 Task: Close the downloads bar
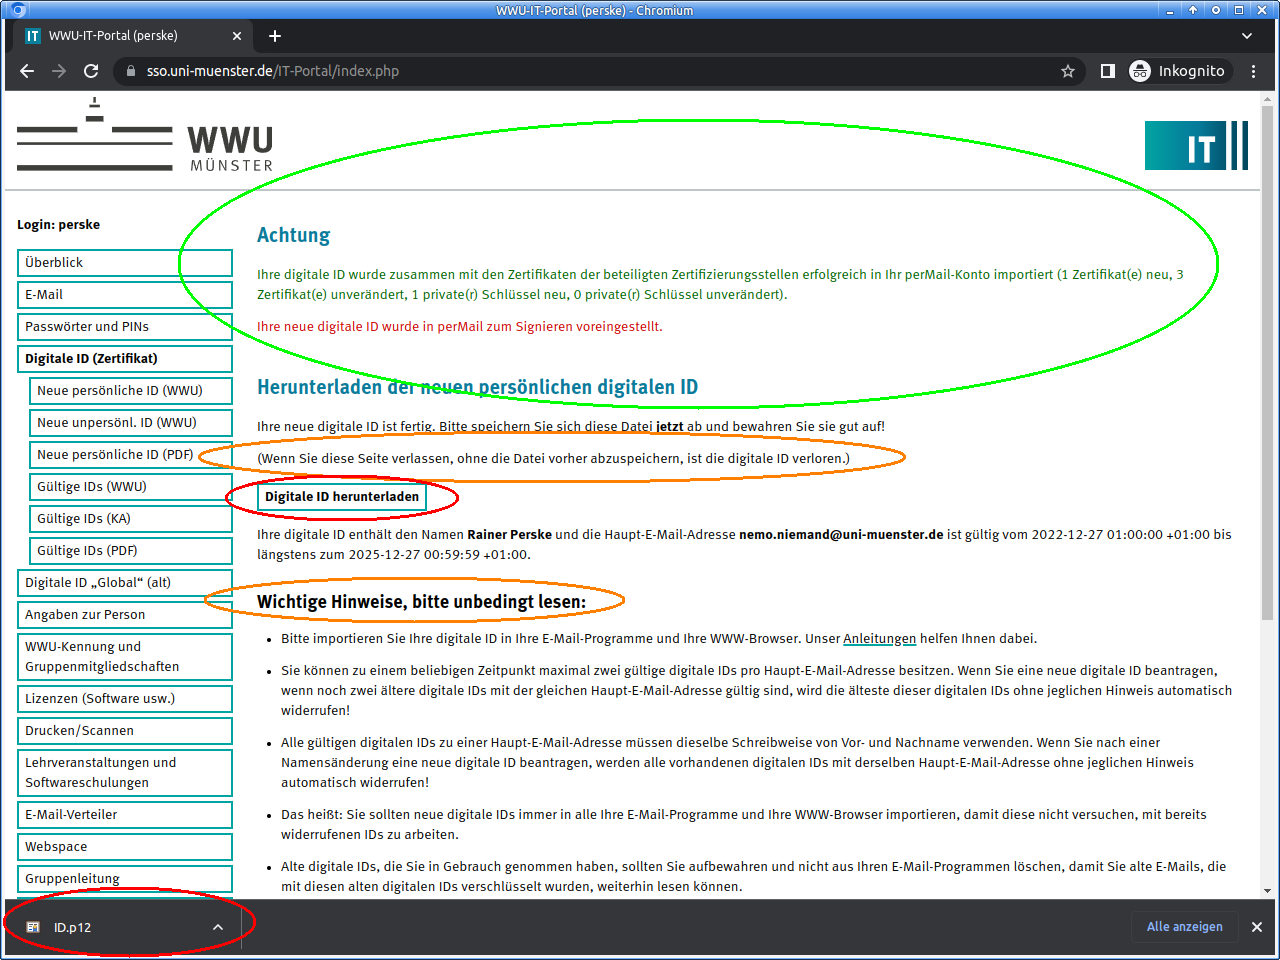tap(1257, 927)
